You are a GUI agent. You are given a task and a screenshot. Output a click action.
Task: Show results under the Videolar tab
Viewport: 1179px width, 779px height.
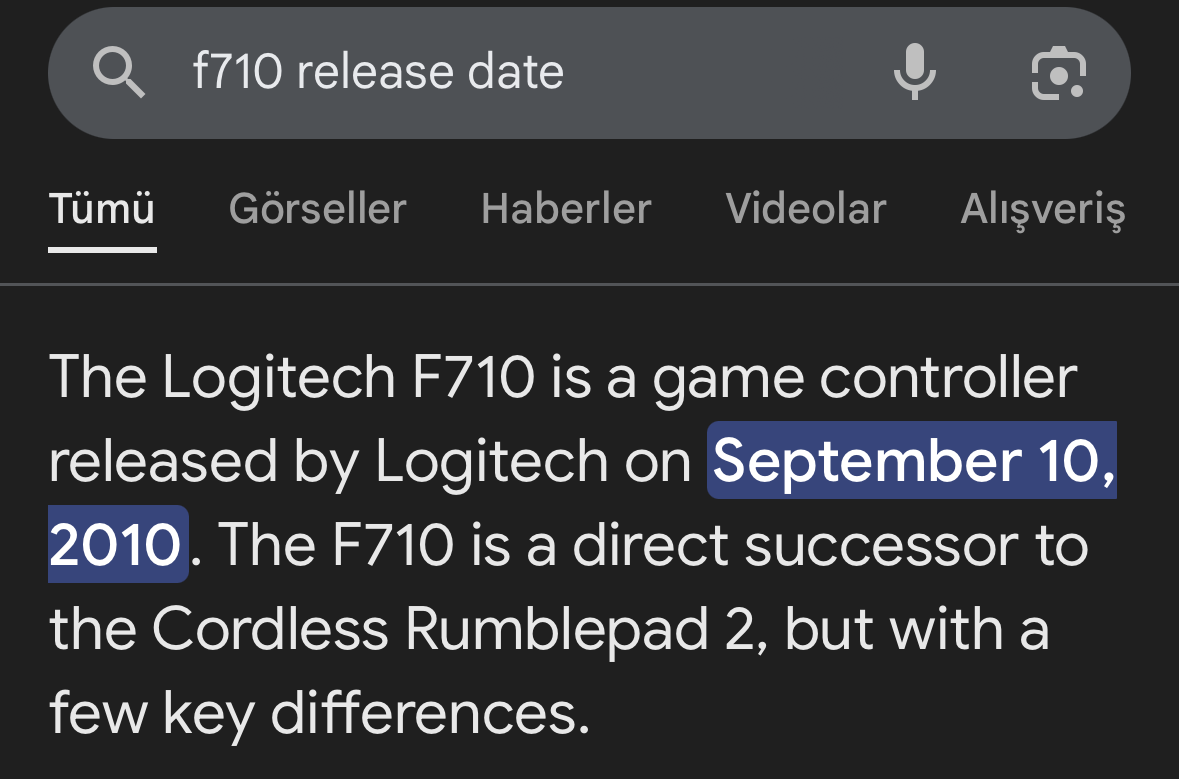[x=806, y=209]
